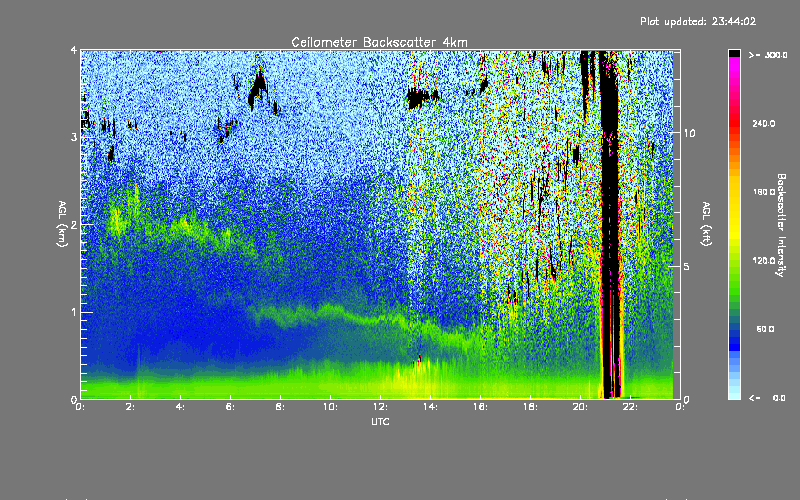Click the '0' tick on the AGL (kft) axis
This screenshot has width=800, height=500.
click(687, 399)
